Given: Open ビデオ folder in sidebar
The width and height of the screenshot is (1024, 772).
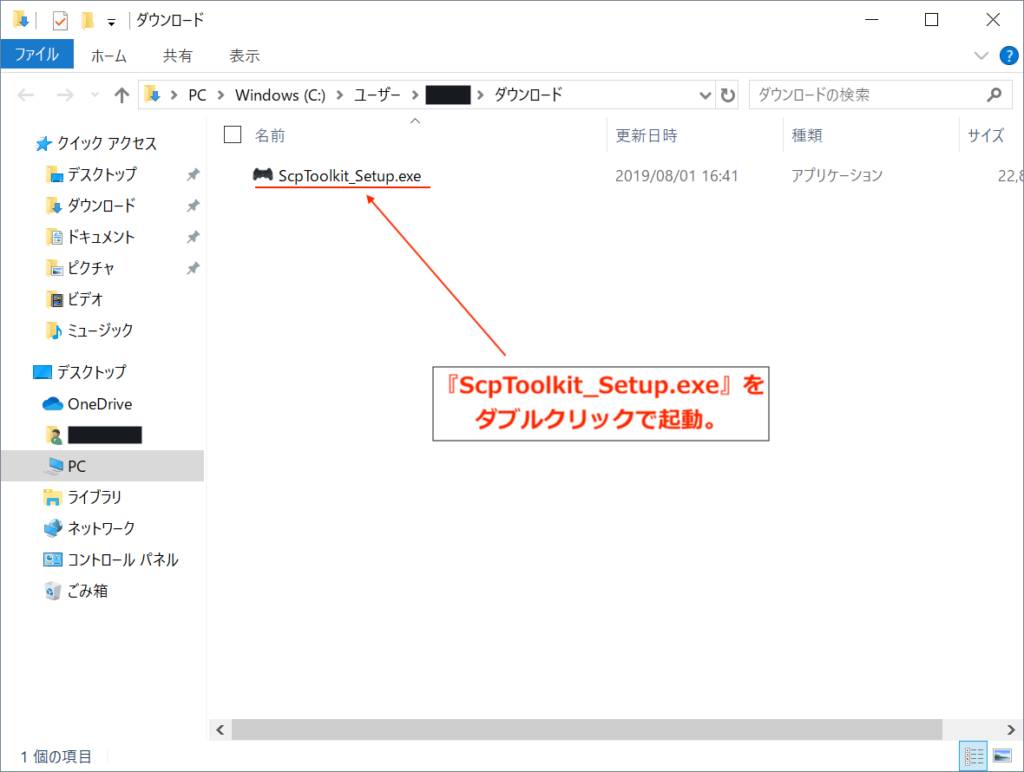Looking at the screenshot, I should coord(86,300).
